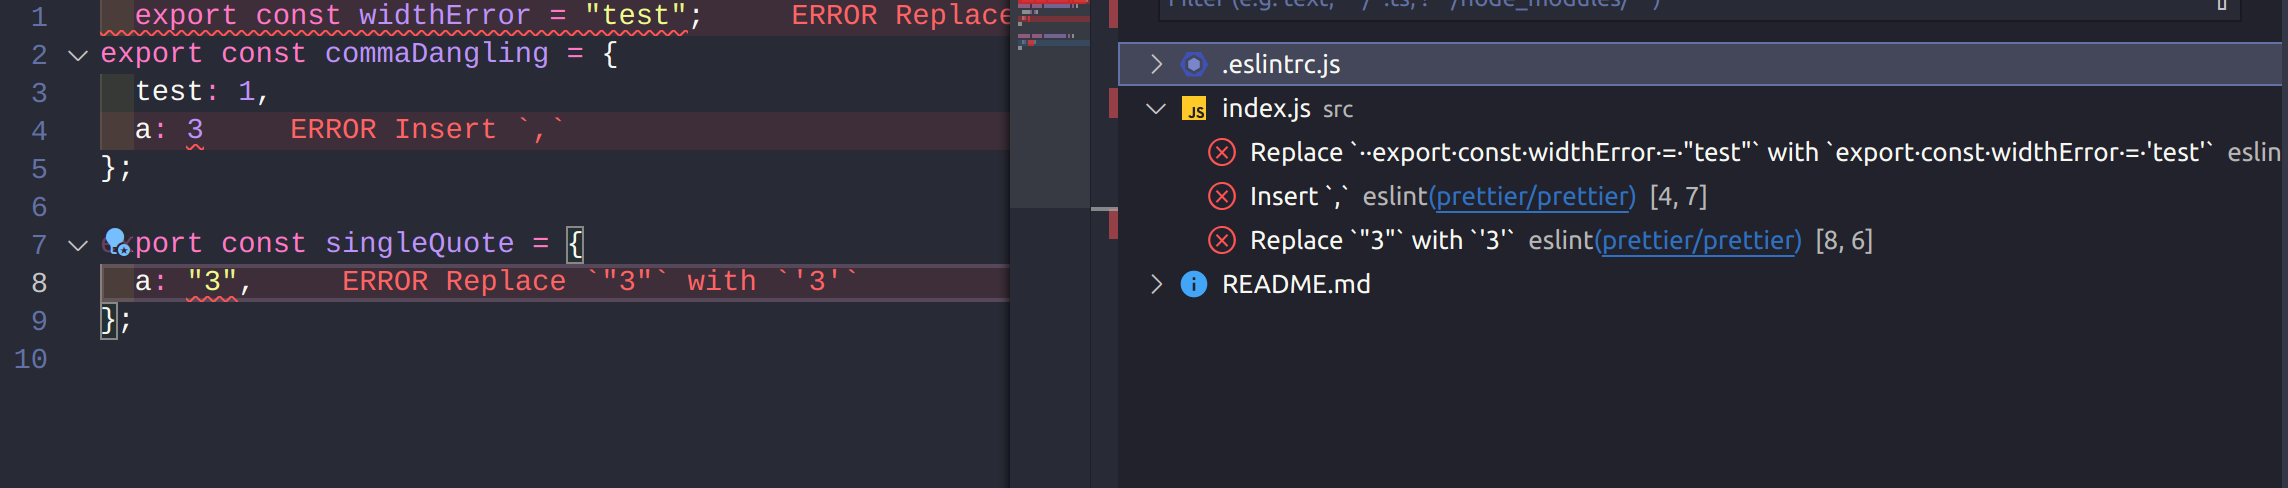Image resolution: width=2288 pixels, height=488 pixels.
Task: Click the lightbulb quick-fix icon on line 7
Action: coord(116,242)
